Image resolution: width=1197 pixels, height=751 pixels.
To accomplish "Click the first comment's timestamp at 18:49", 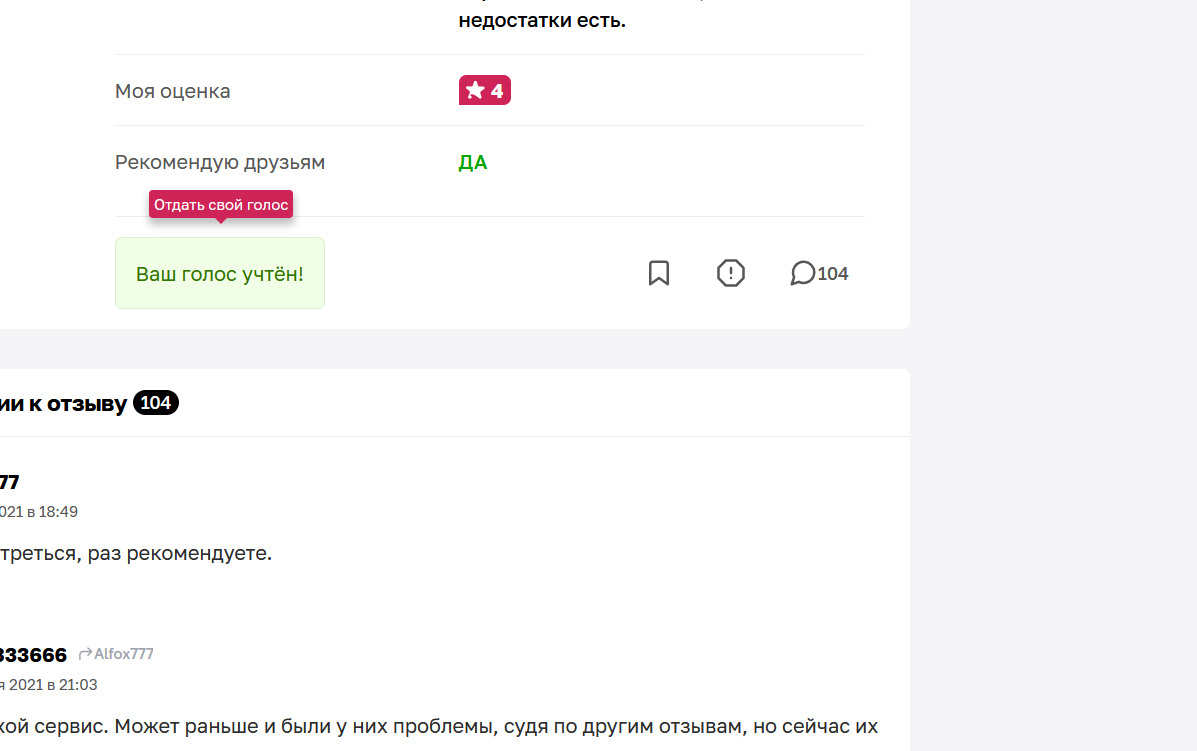I will pyautogui.click(x=39, y=512).
